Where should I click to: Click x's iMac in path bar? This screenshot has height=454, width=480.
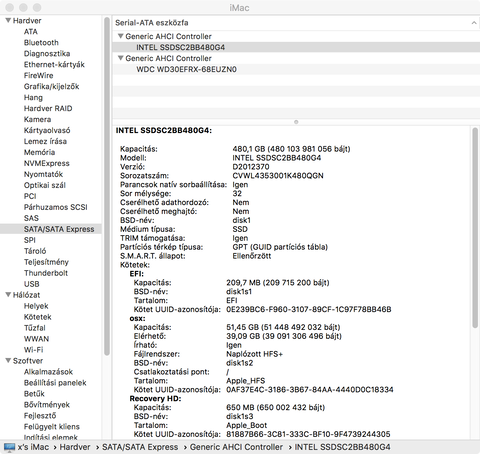point(33,447)
